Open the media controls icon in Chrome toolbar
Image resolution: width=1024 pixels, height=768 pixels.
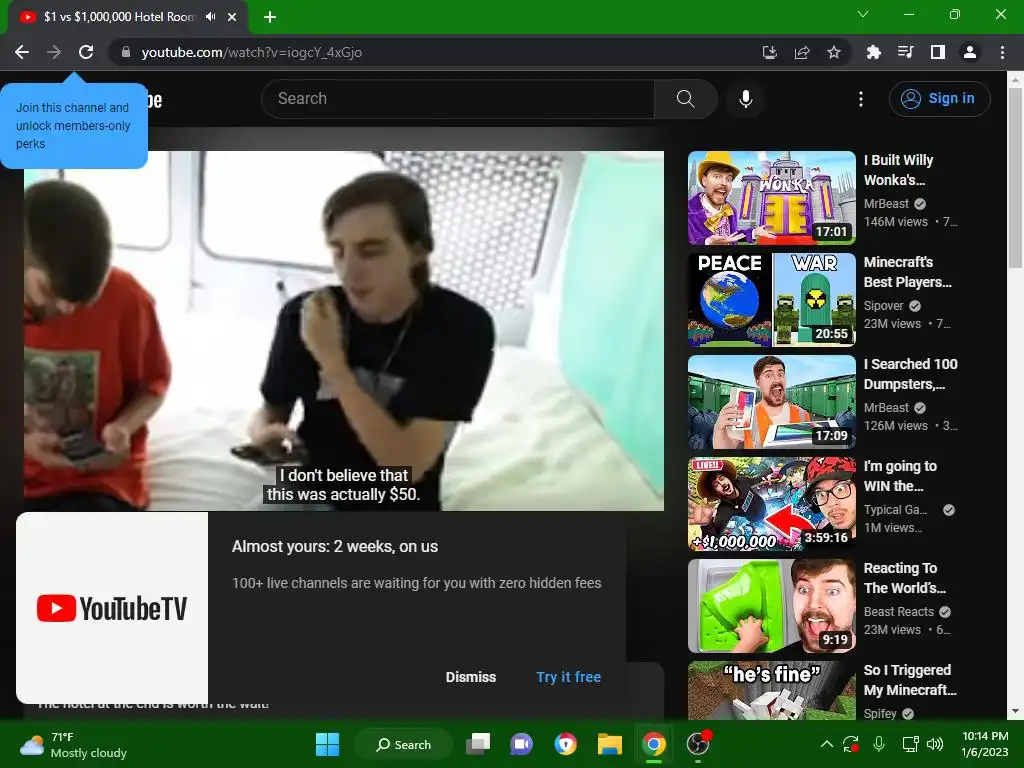905,52
